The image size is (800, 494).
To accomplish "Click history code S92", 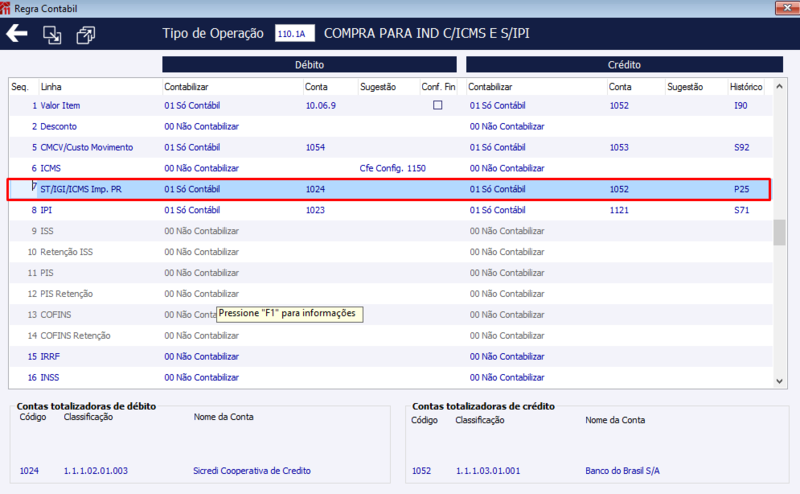I will 741,147.
